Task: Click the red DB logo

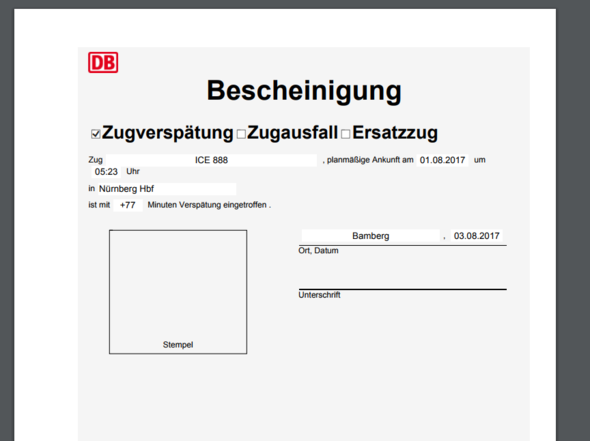Action: click(x=103, y=62)
